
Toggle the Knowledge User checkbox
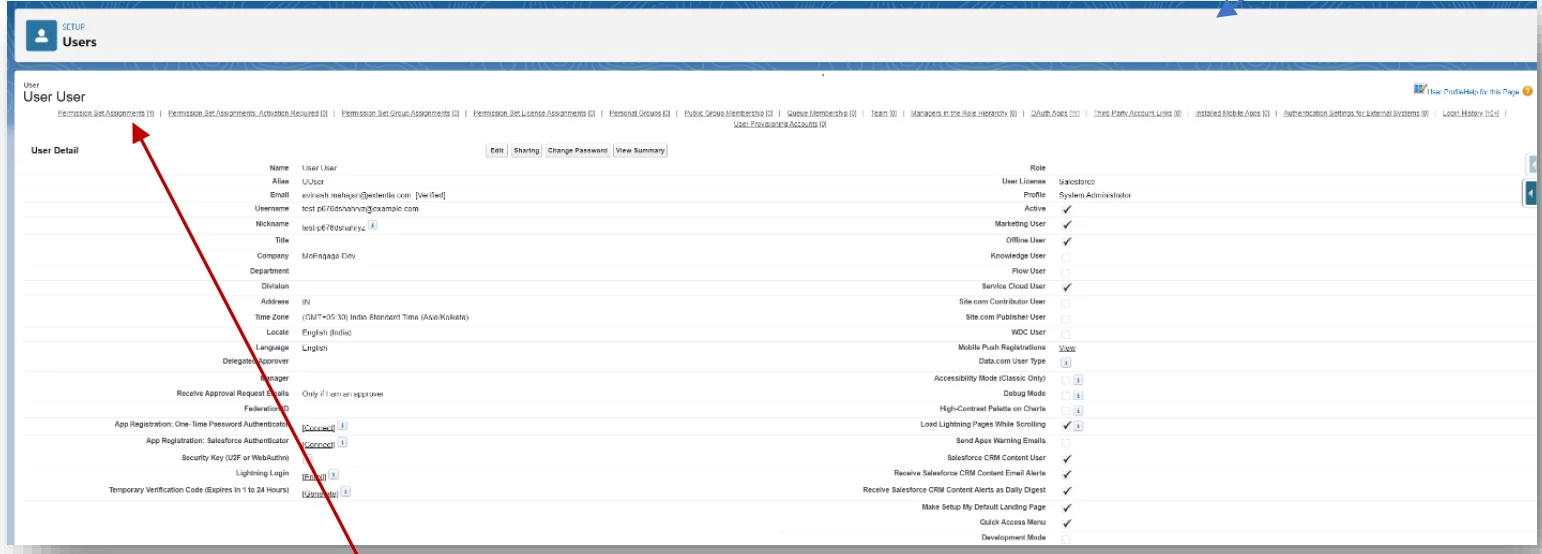click(1066, 257)
